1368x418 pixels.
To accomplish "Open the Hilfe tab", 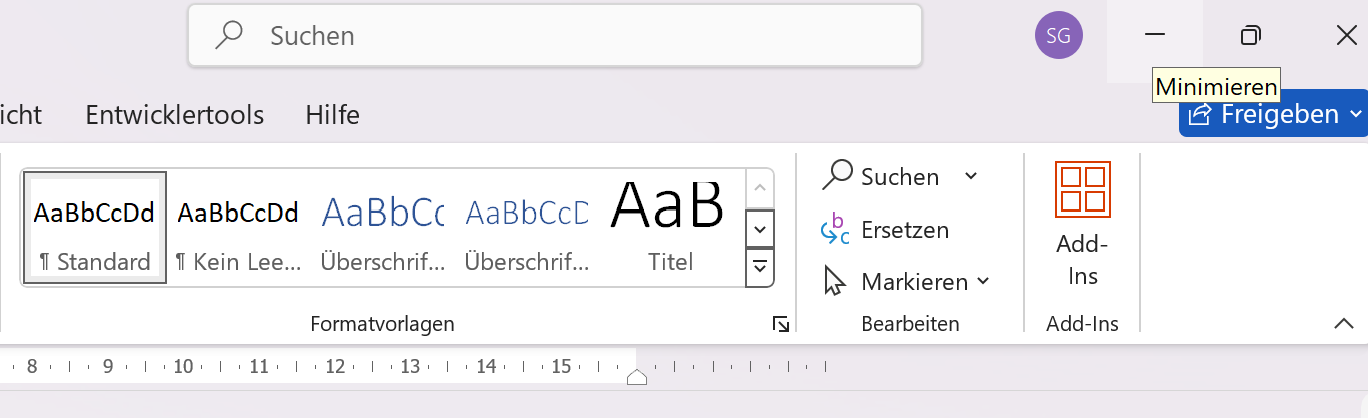I will (332, 115).
